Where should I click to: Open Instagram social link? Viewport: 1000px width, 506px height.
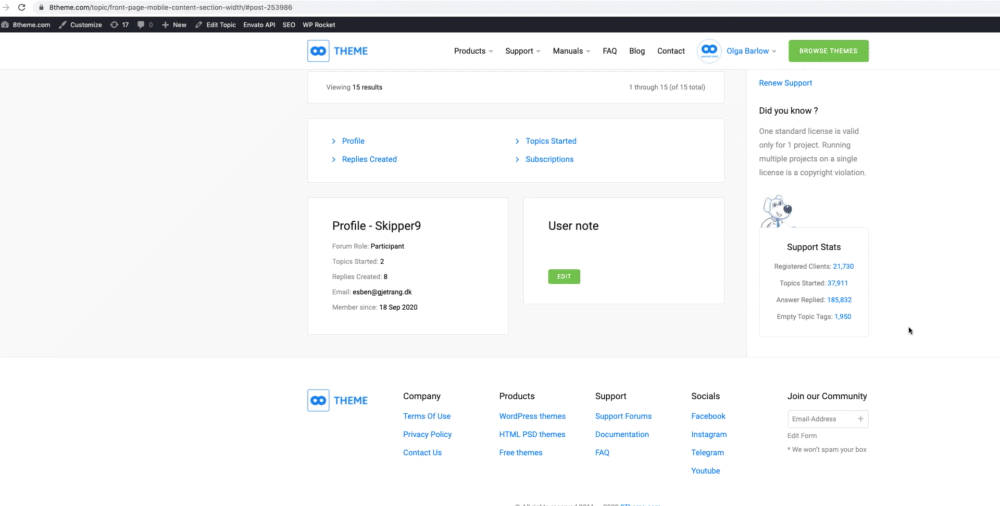coord(709,435)
